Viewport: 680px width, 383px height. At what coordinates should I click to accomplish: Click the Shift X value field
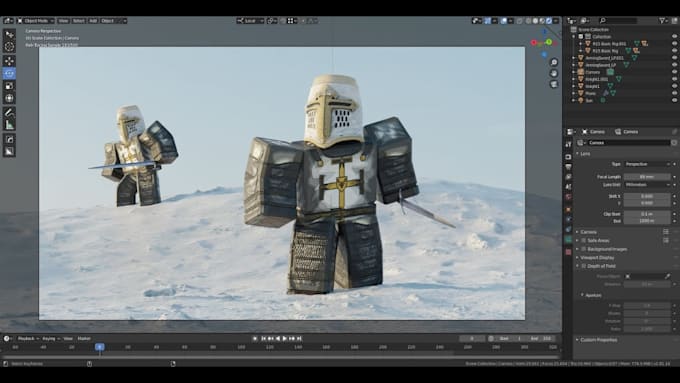[647, 196]
